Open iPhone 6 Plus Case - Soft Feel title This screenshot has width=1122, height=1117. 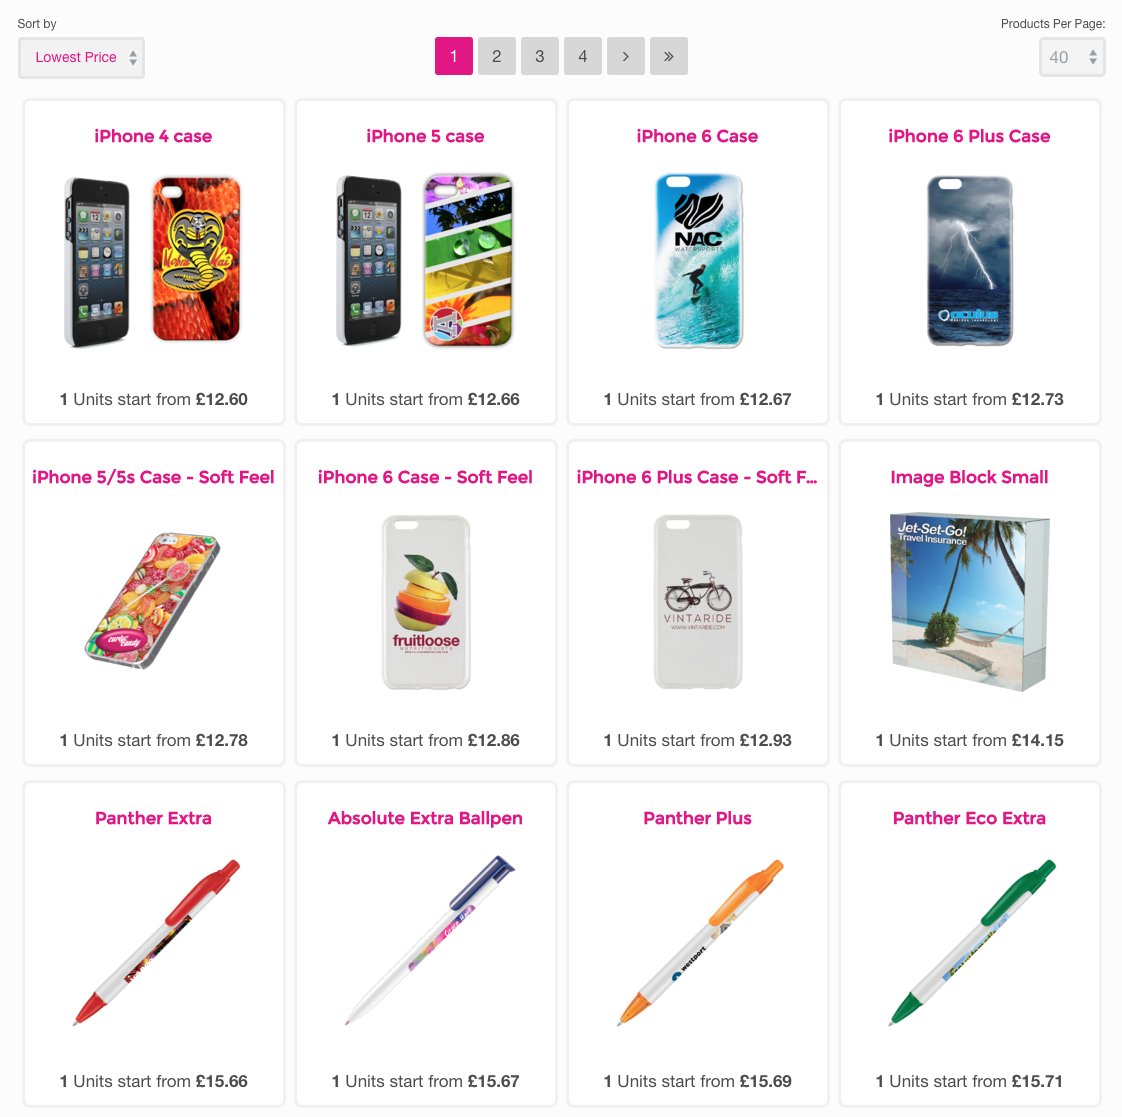(697, 477)
